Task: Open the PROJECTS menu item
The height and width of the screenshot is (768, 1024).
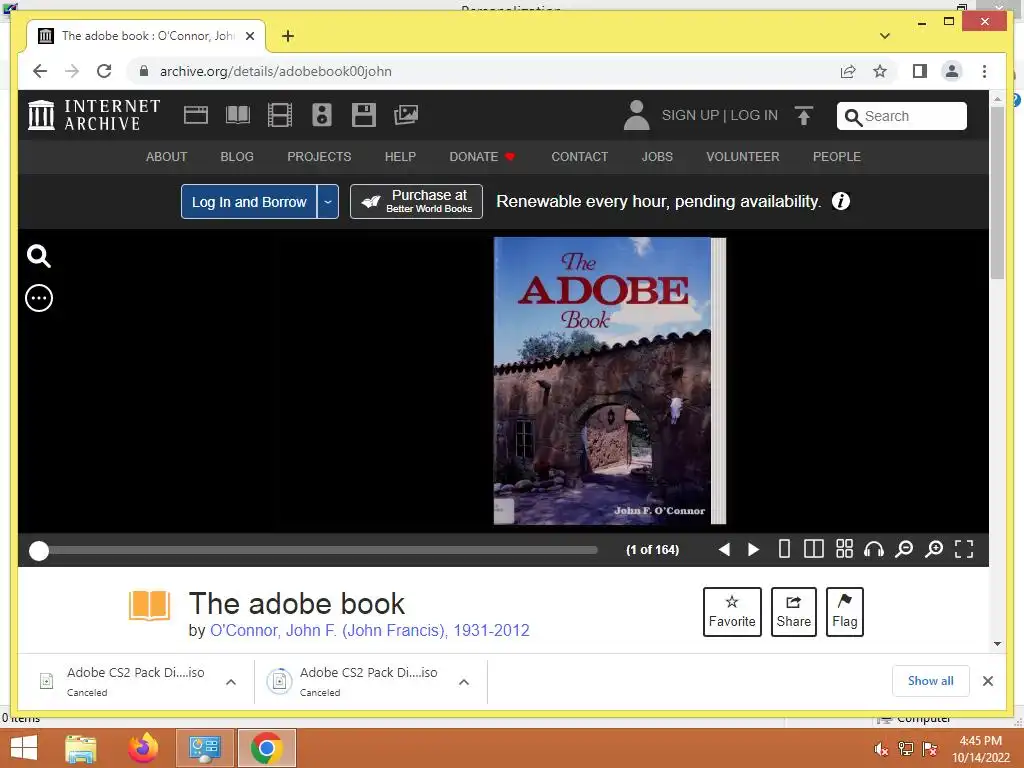Action: click(319, 157)
